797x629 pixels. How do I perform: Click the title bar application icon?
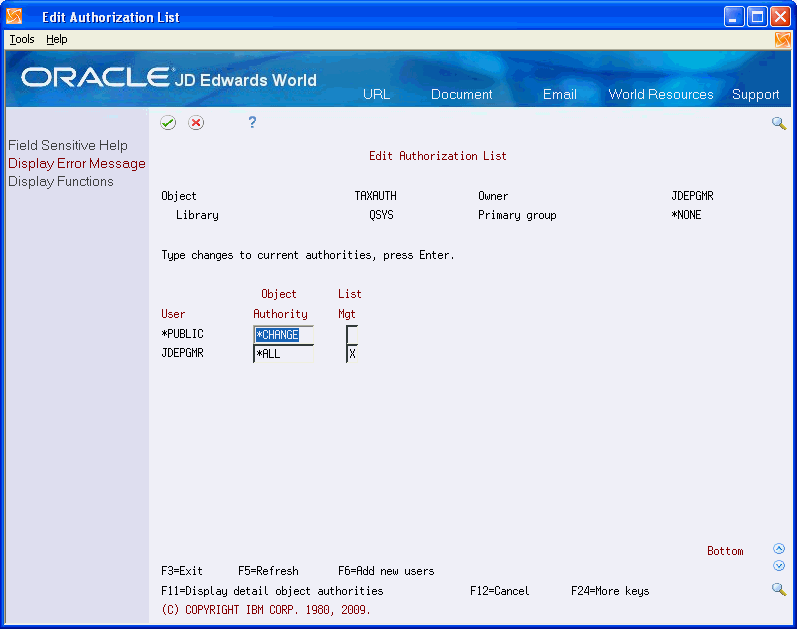pyautogui.click(x=14, y=17)
